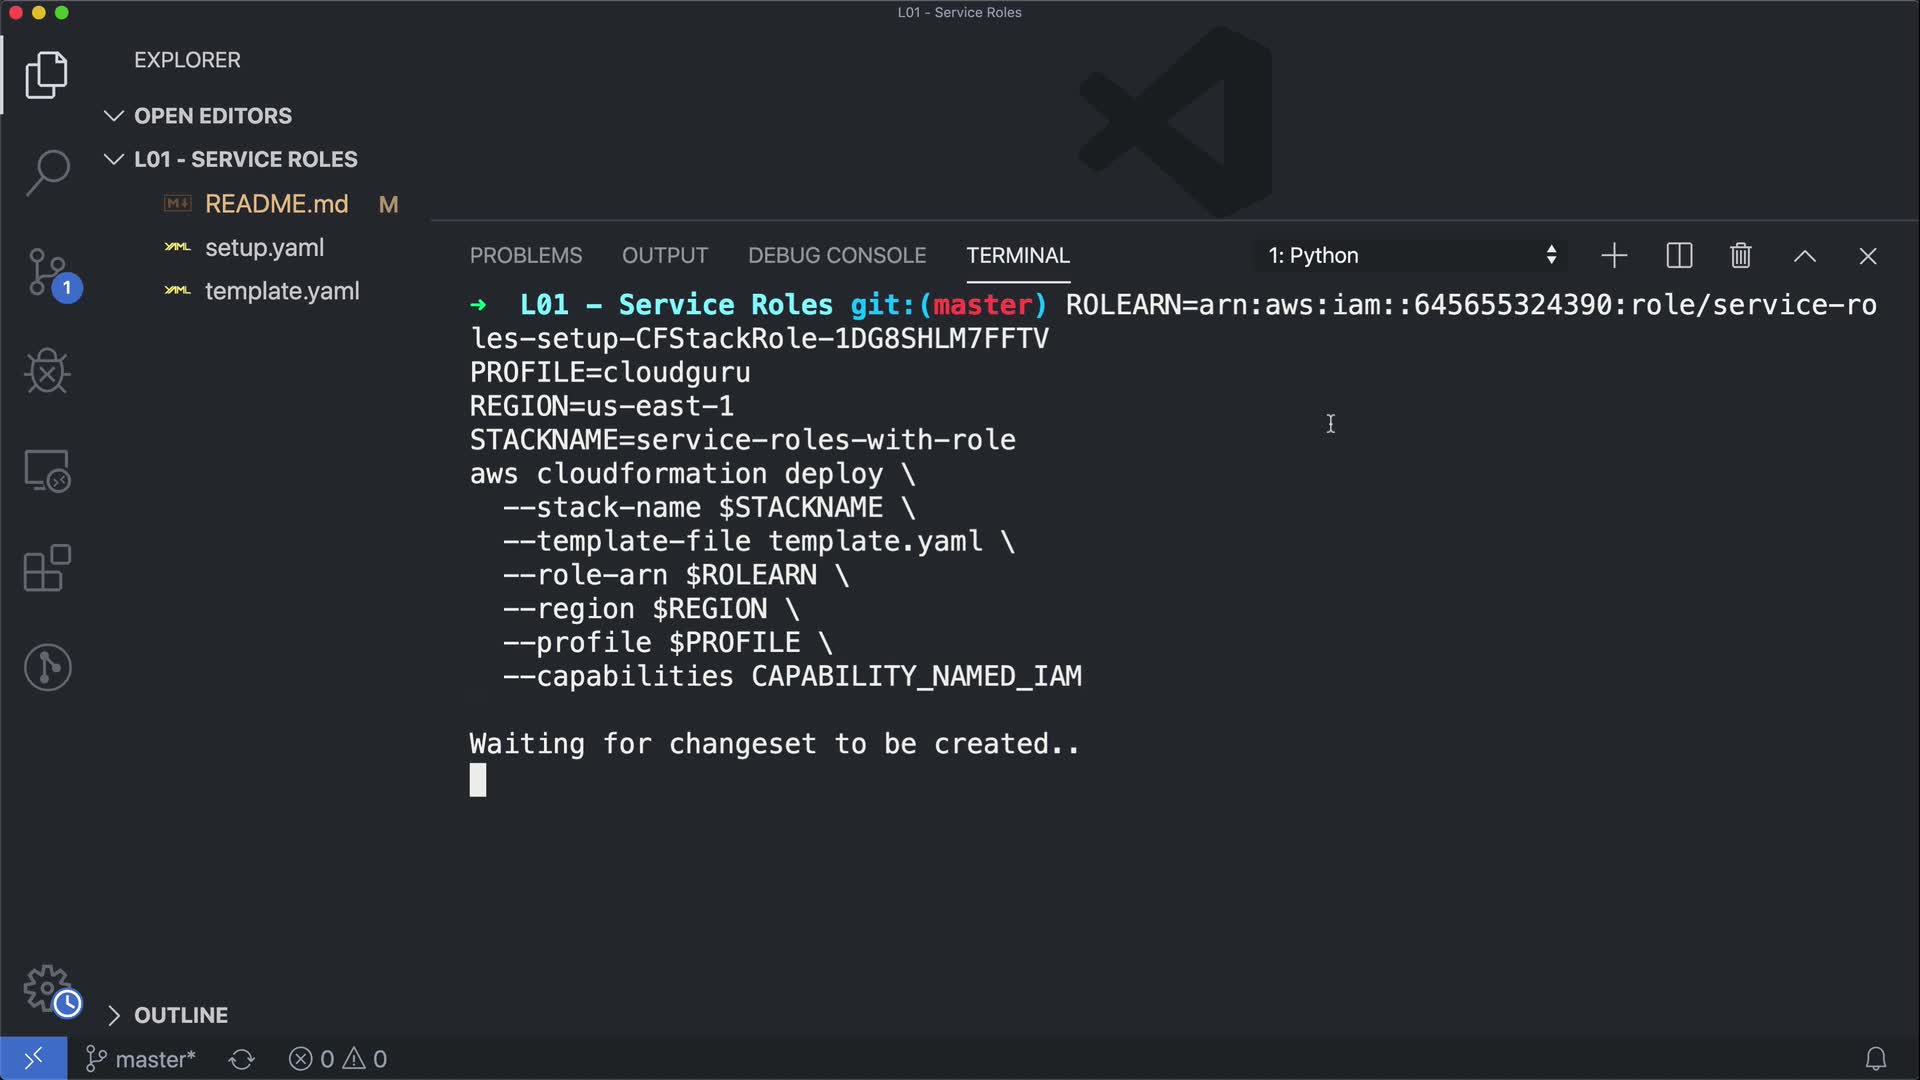
Task: Open Source Control view with badge
Action: click(x=47, y=273)
